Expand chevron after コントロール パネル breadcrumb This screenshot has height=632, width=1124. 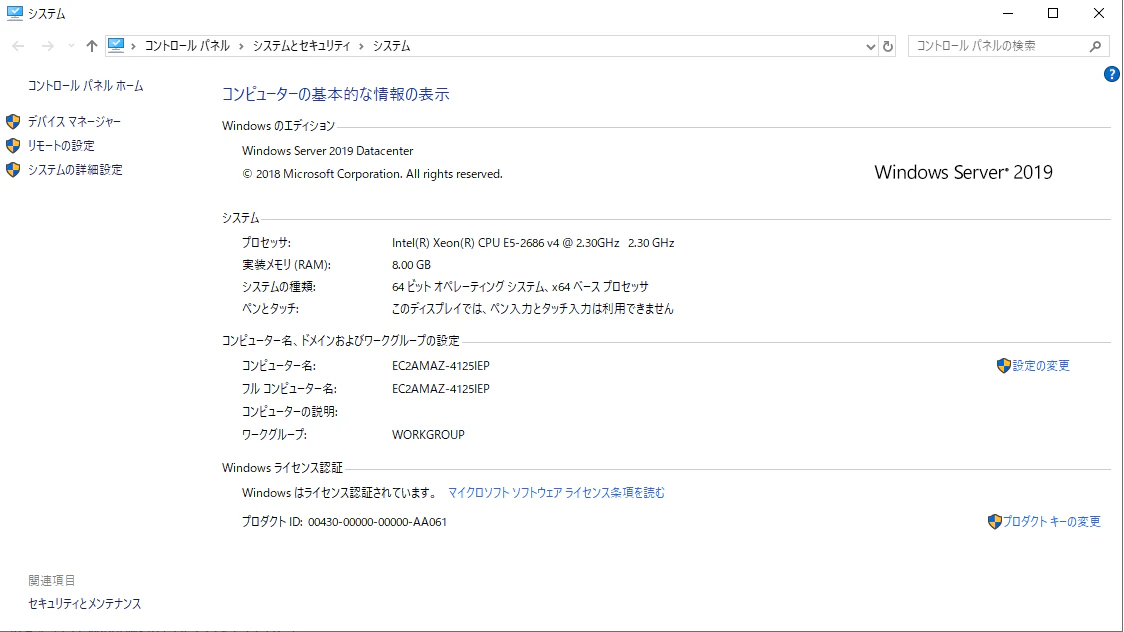(x=242, y=46)
